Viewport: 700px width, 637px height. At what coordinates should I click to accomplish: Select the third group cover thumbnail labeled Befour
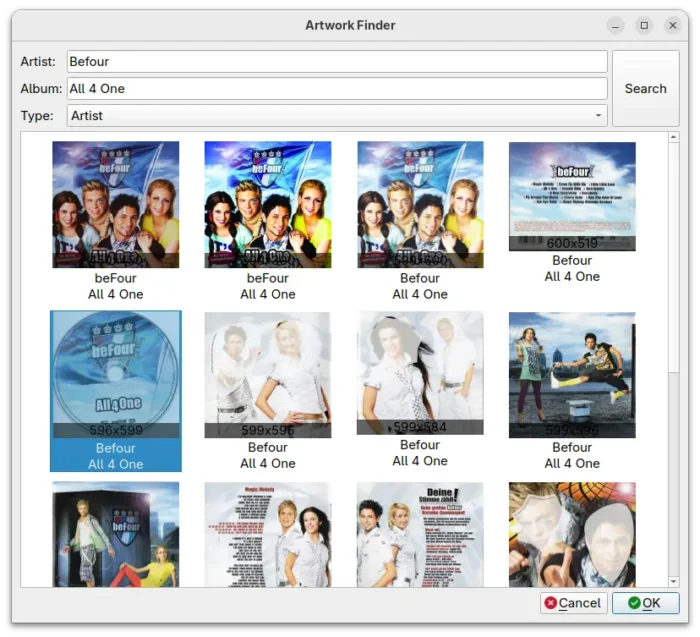tap(420, 205)
